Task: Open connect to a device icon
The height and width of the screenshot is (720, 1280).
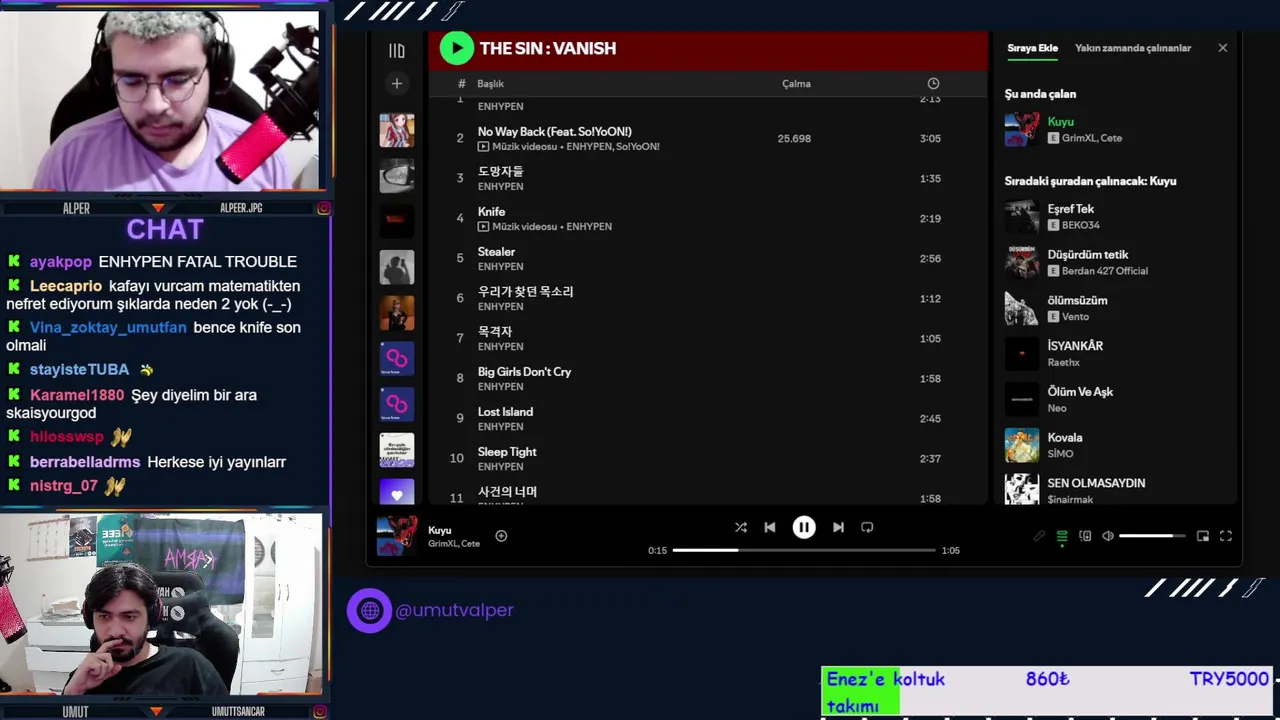Action: 1085,536
